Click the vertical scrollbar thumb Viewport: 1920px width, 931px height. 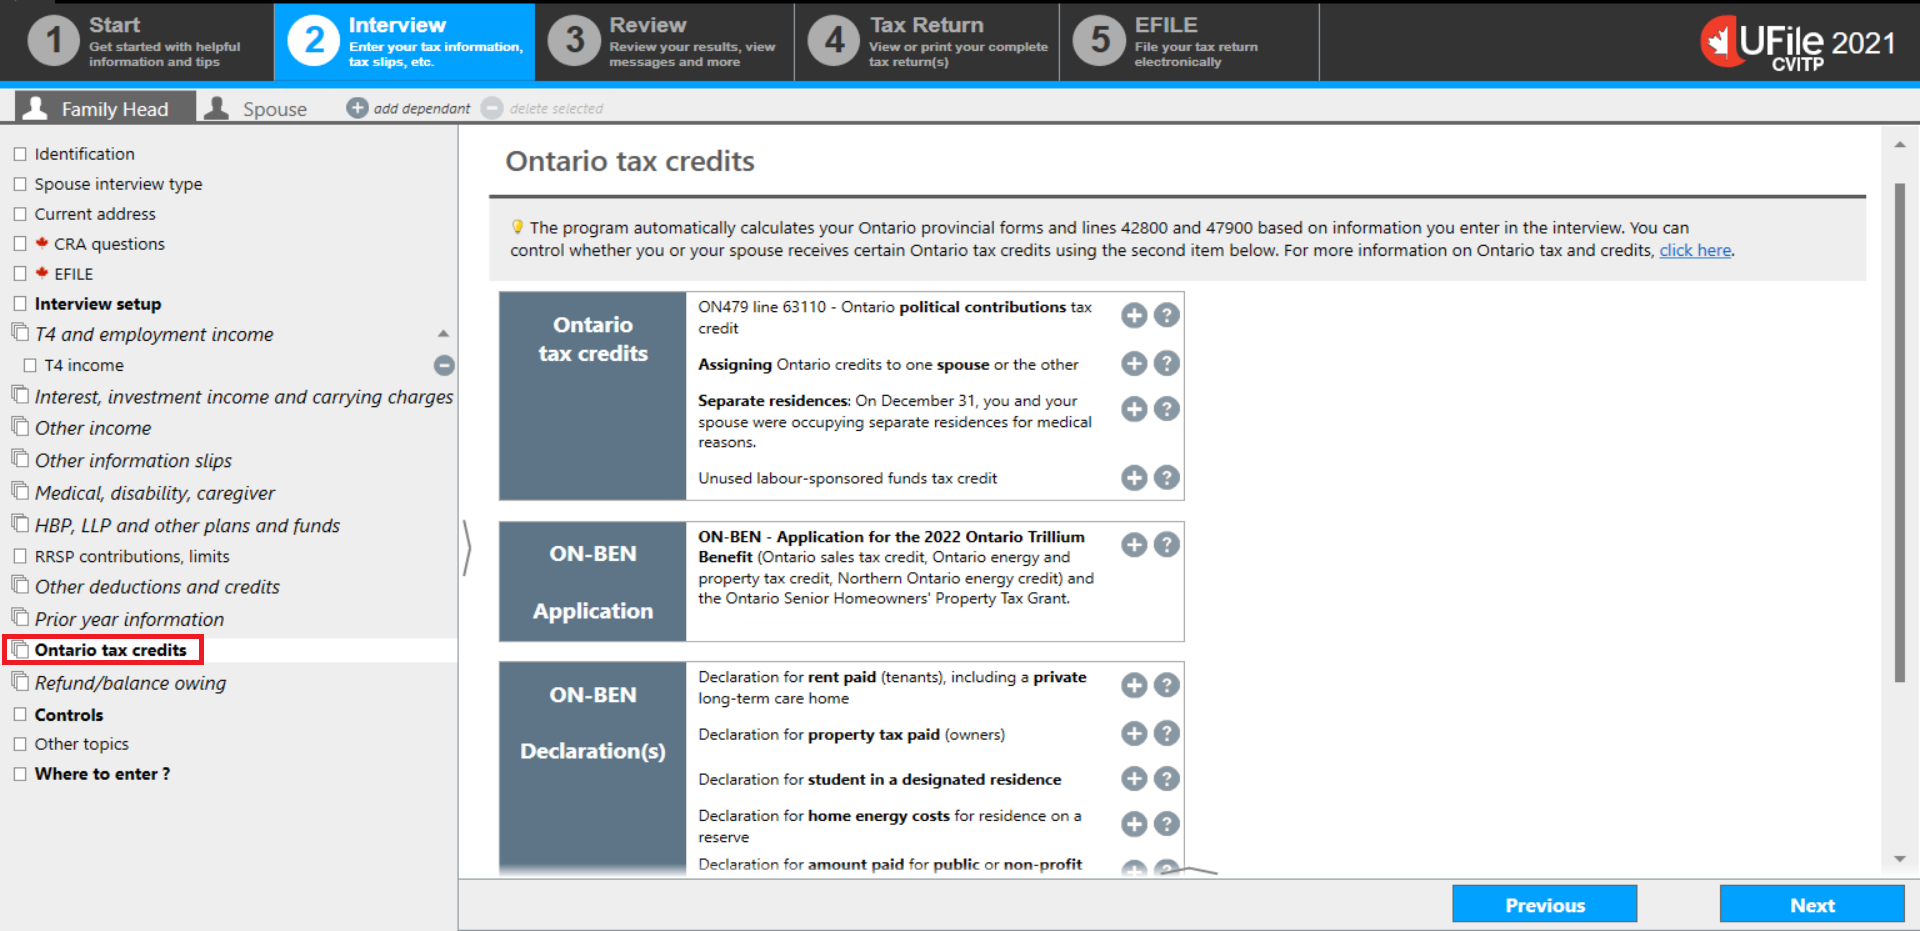click(x=1900, y=433)
